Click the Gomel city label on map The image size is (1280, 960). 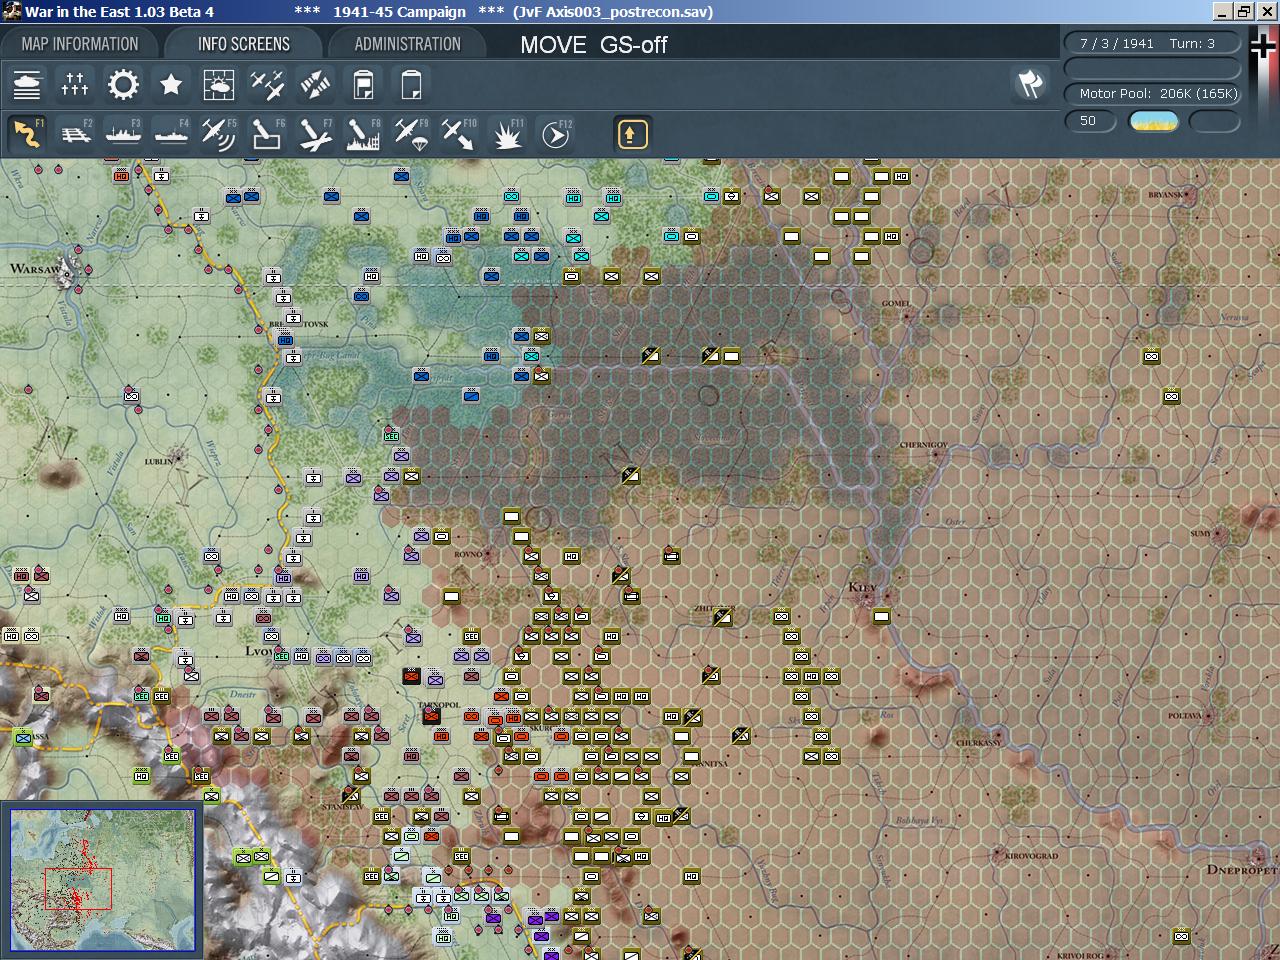click(896, 304)
